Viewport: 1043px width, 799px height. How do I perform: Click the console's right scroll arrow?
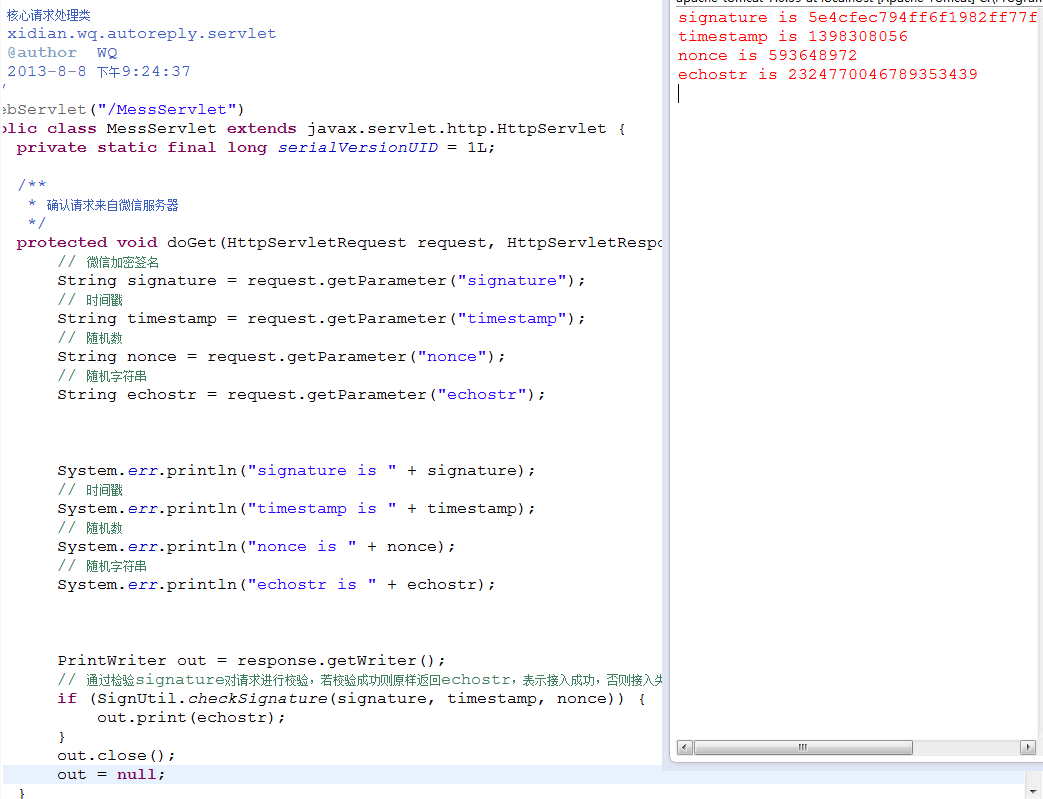click(x=1028, y=747)
